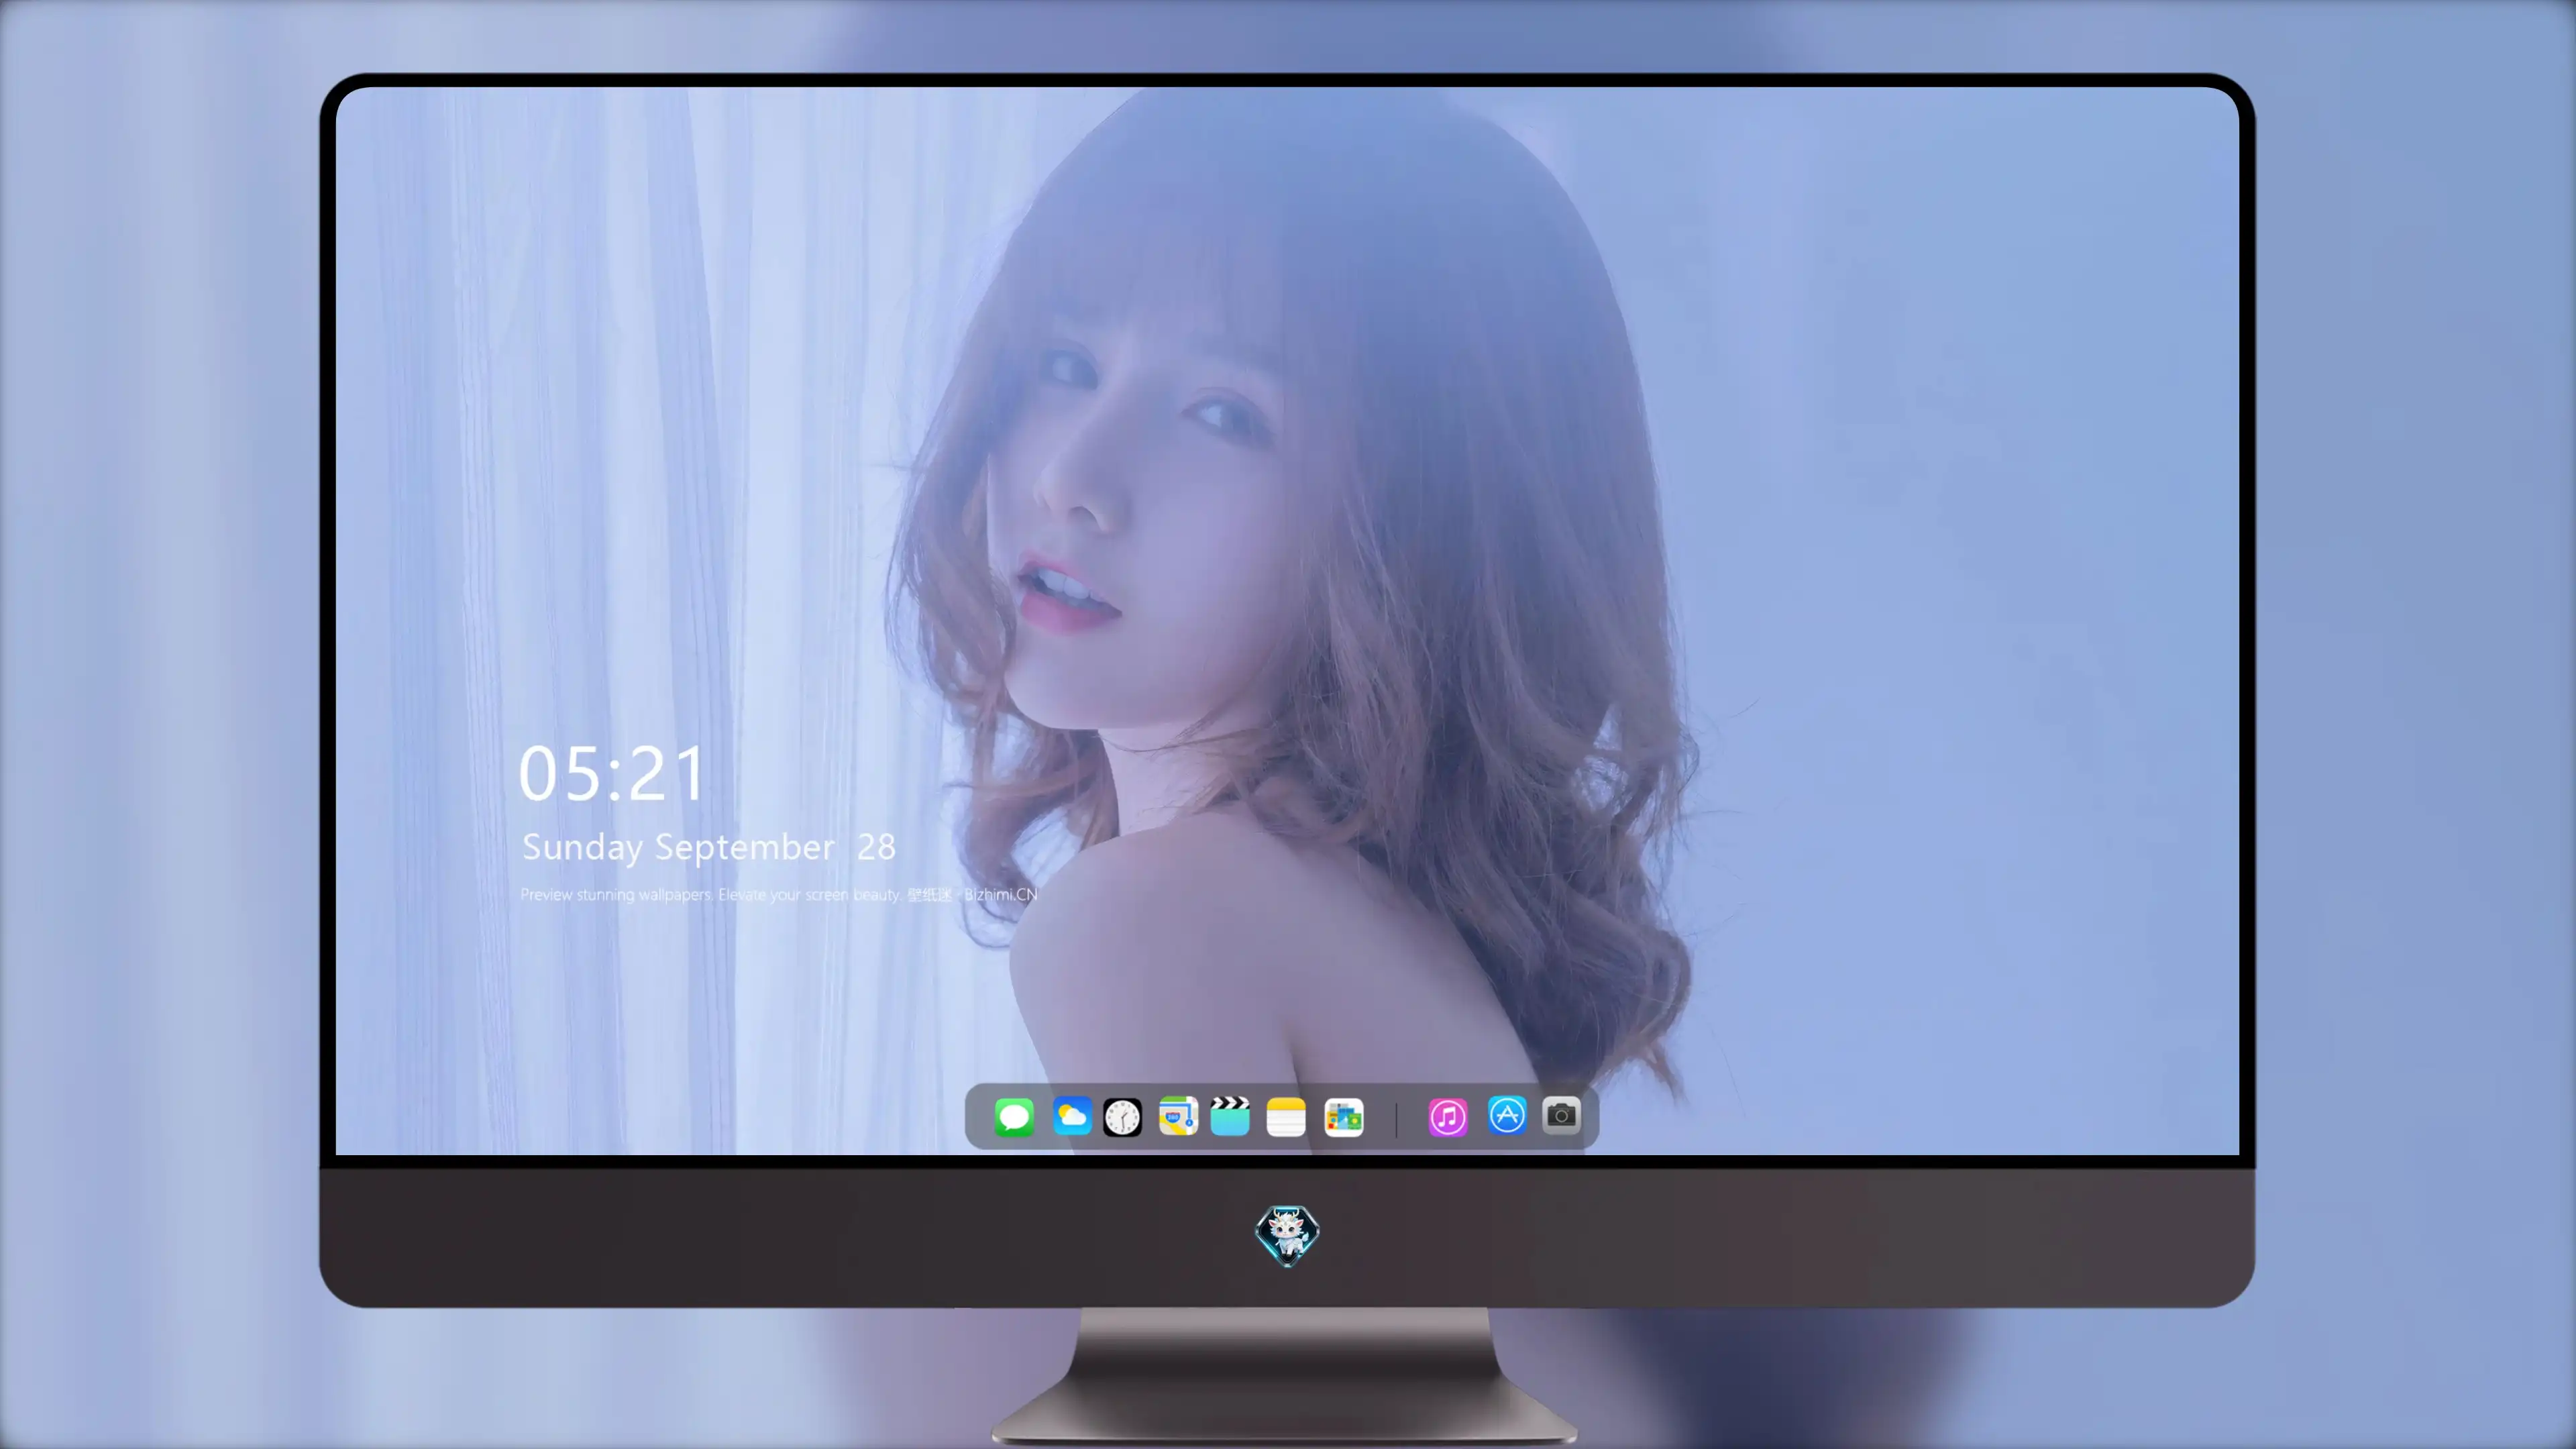Open the Passbook cards icon
2576x1449 pixels.
(1343, 1117)
